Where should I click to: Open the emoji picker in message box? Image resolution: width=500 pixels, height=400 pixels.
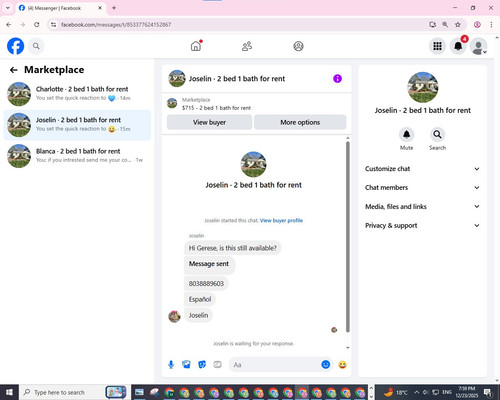tap(326, 365)
